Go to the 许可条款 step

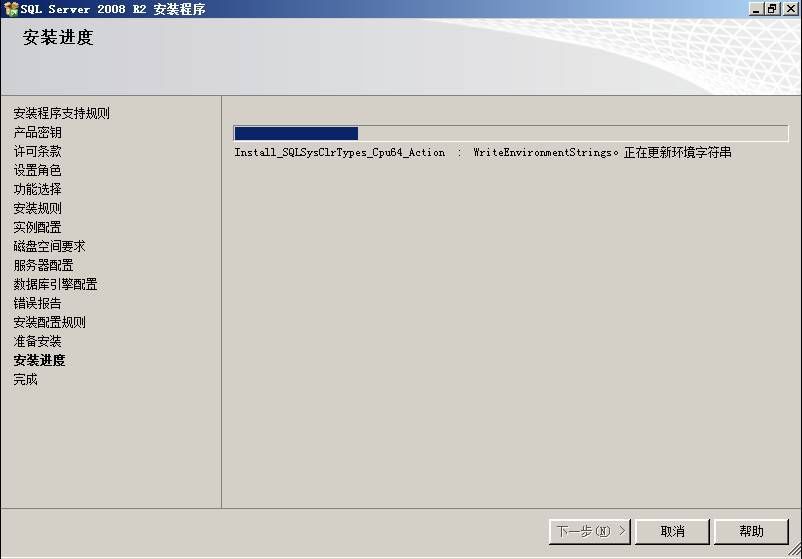click(37, 151)
